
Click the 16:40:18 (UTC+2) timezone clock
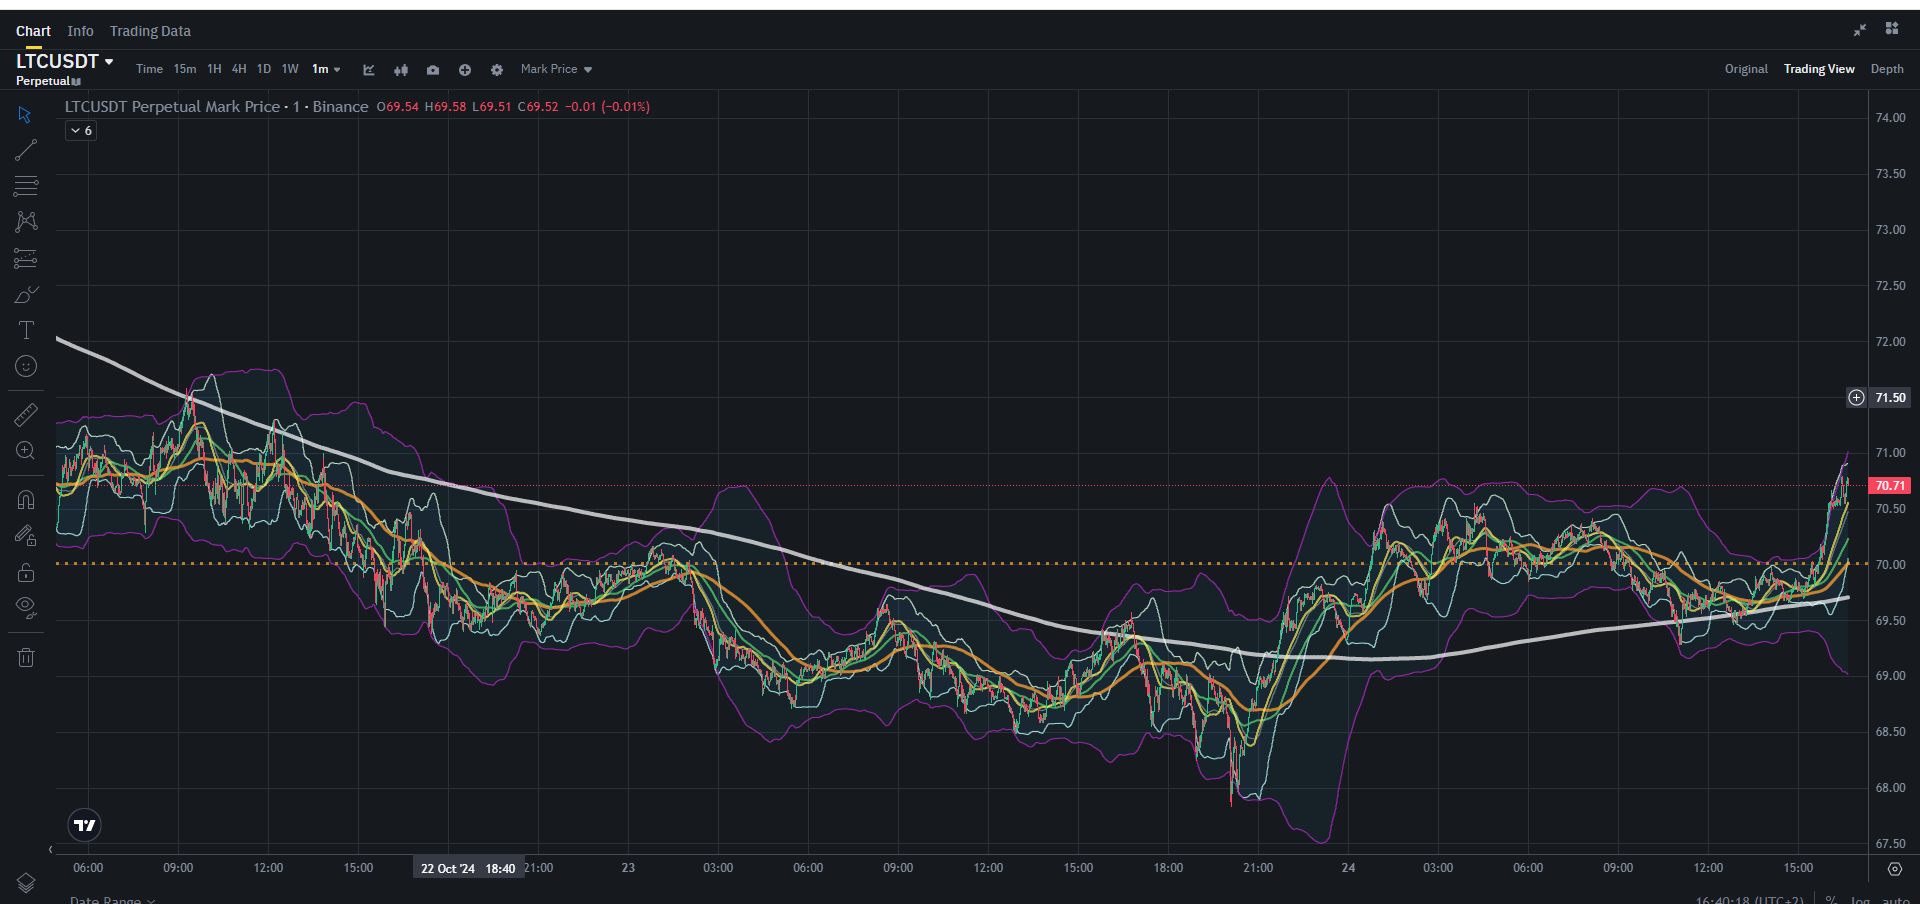coord(1749,899)
